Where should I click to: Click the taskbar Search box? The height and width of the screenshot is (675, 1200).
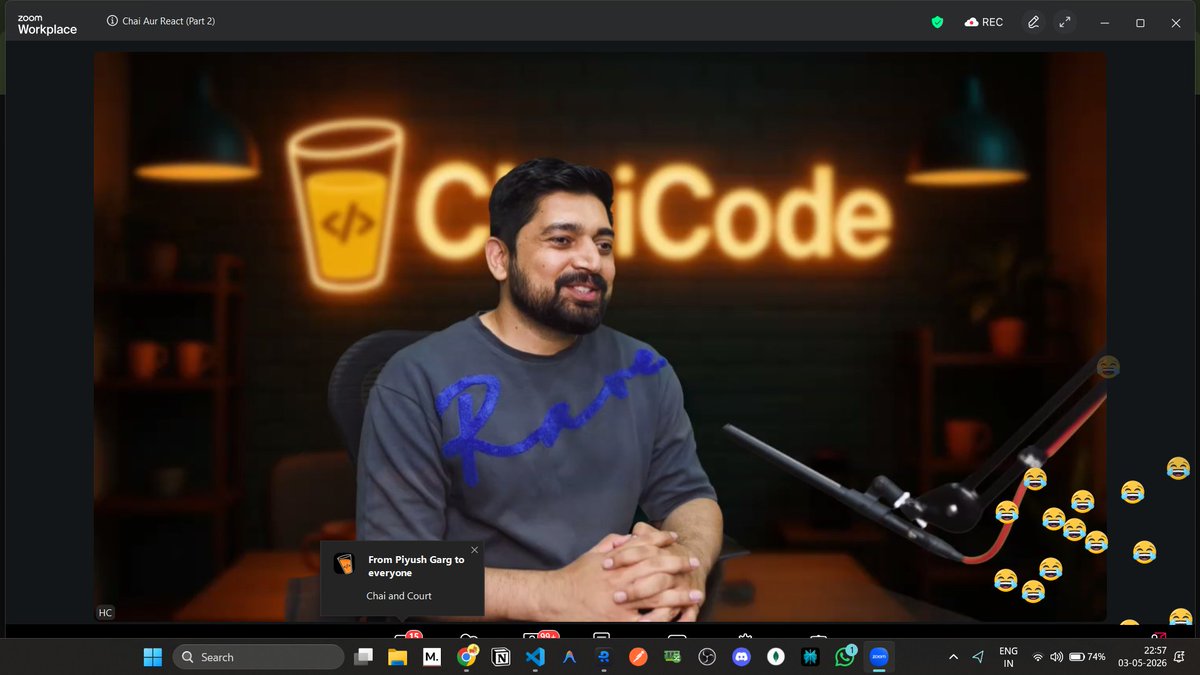click(x=258, y=657)
